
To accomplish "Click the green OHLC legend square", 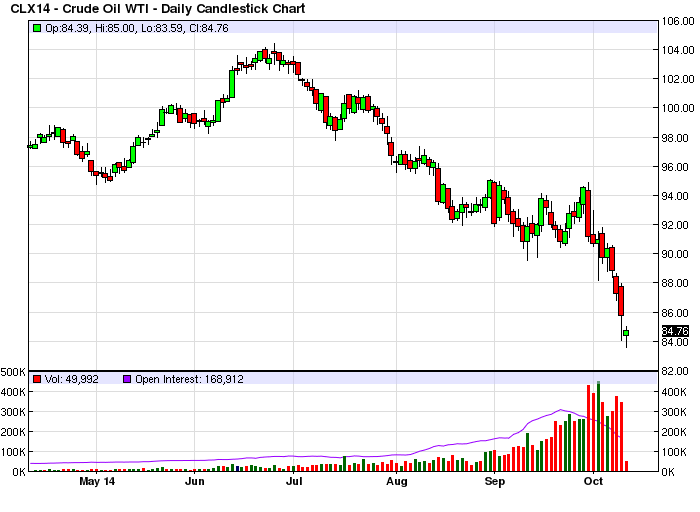I will [37, 28].
